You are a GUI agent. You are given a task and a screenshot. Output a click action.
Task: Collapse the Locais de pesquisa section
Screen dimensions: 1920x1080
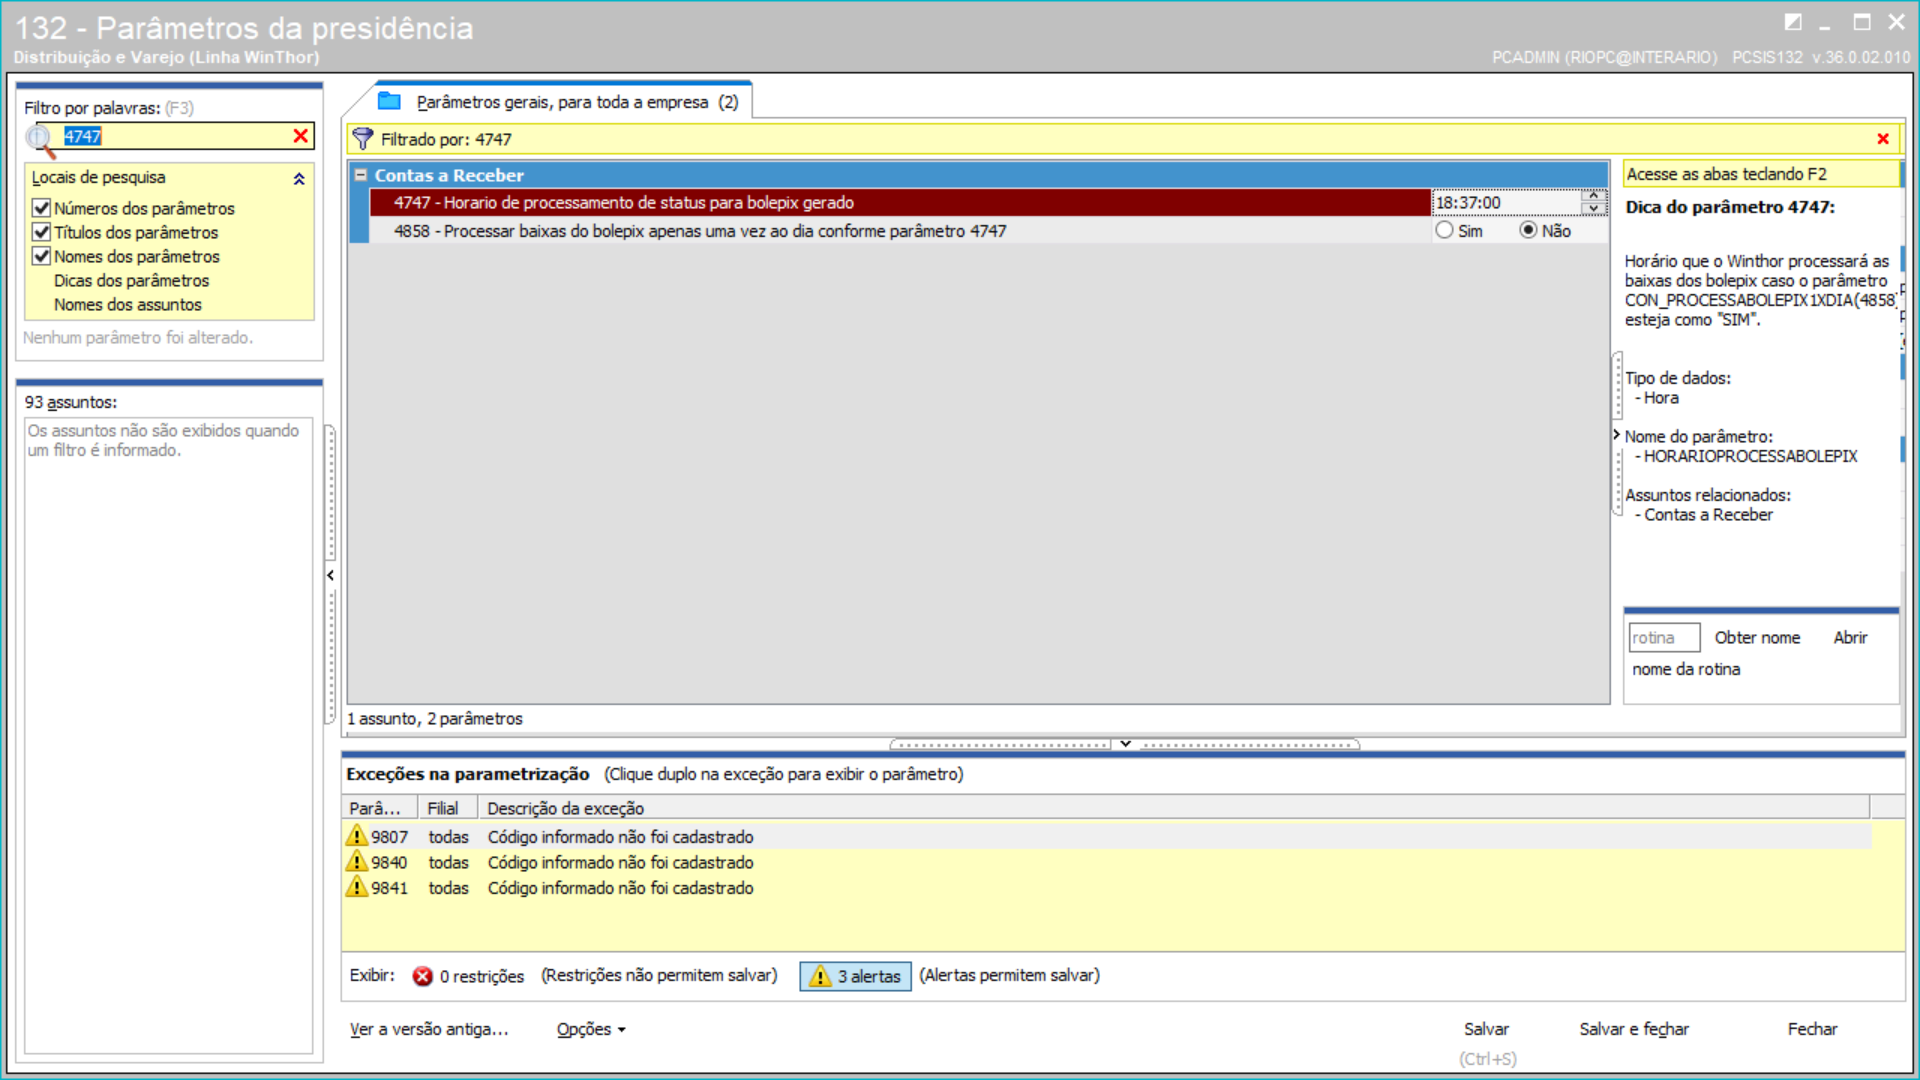click(x=298, y=178)
